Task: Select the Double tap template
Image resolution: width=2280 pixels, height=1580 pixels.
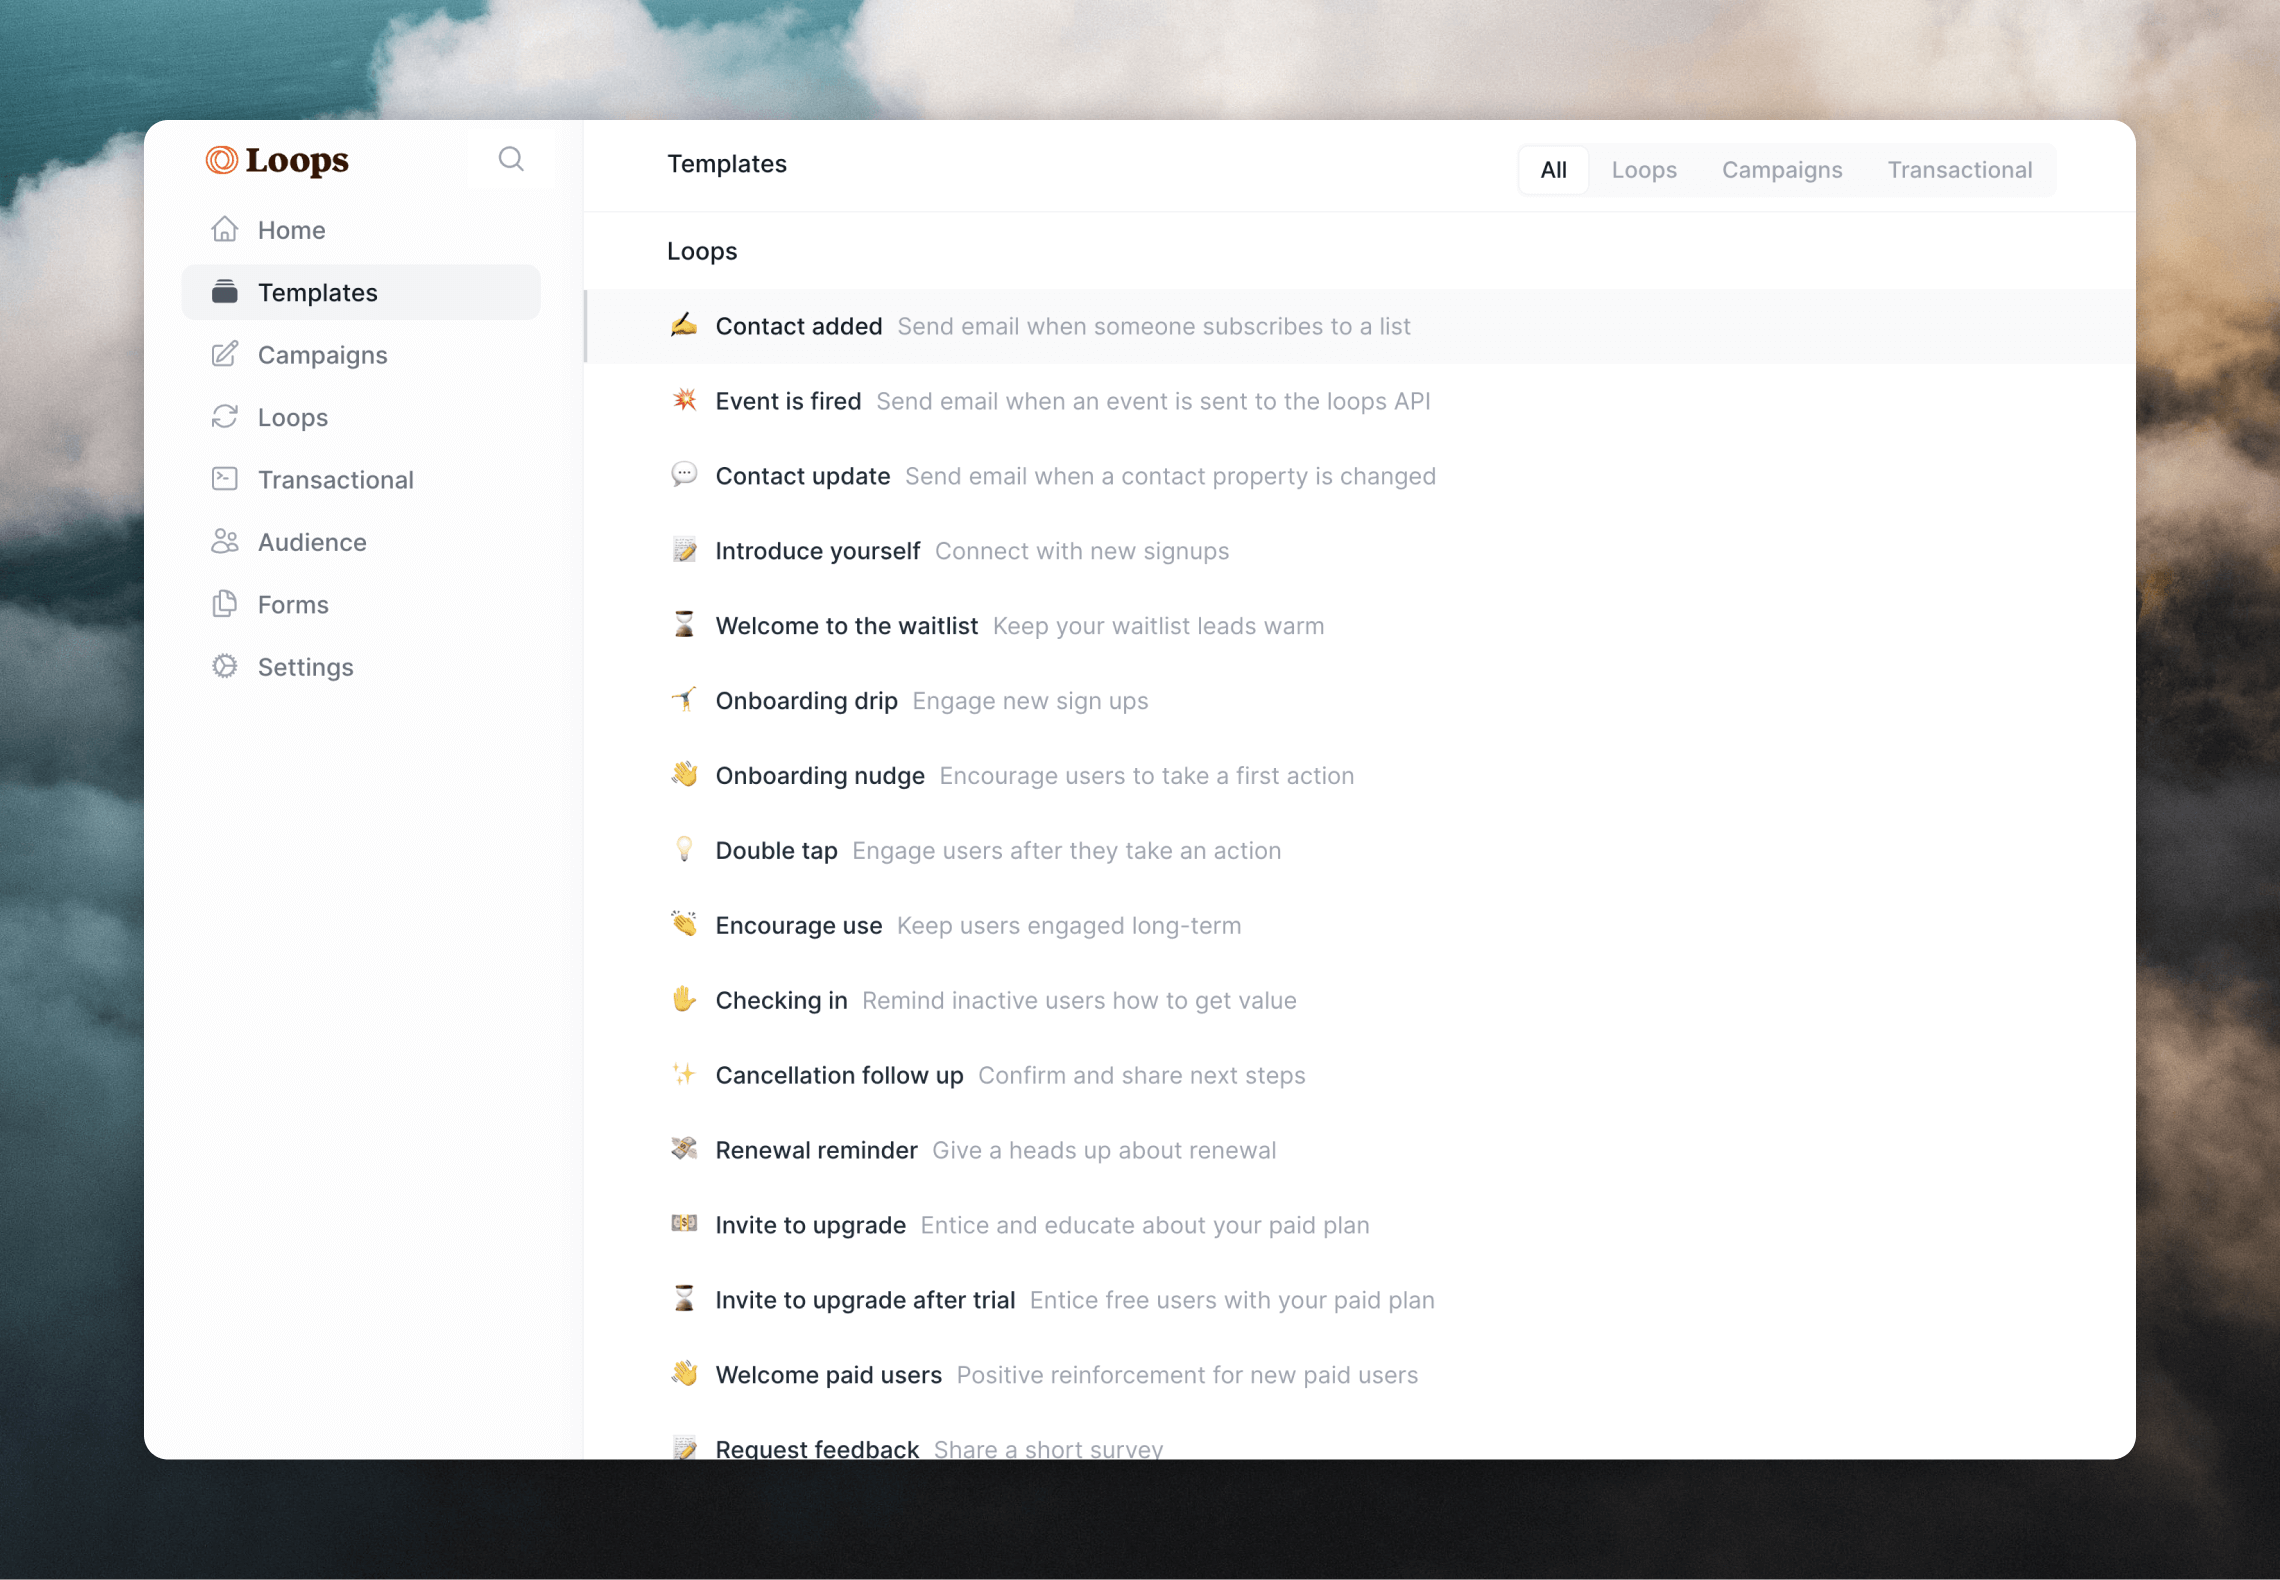Action: click(x=1360, y=851)
